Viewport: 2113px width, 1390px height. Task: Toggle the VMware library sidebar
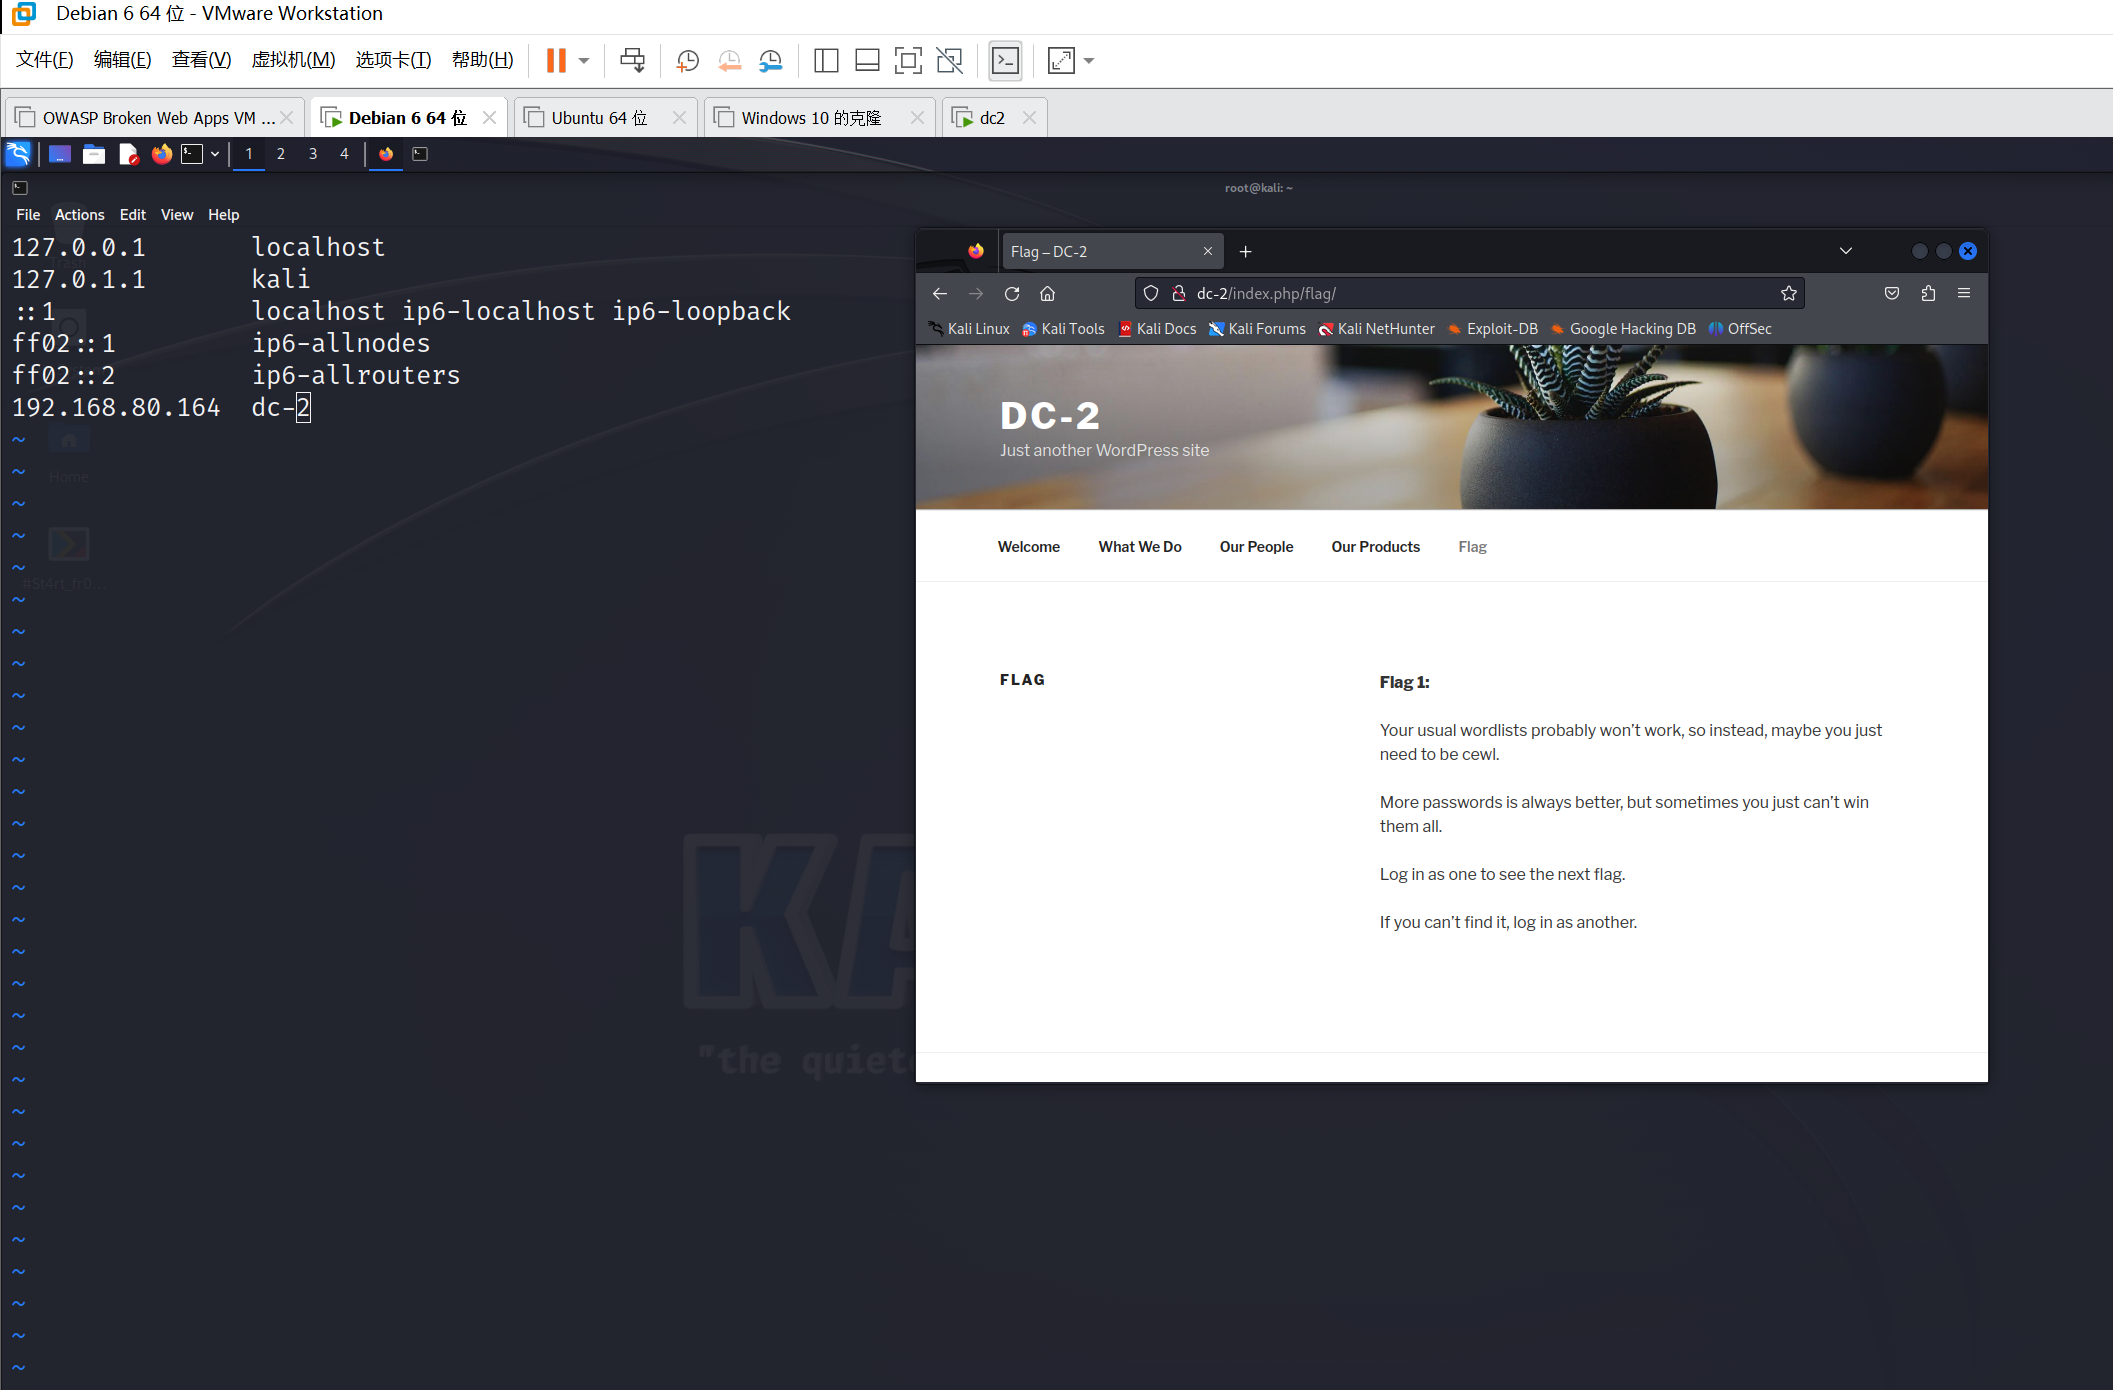click(x=826, y=61)
